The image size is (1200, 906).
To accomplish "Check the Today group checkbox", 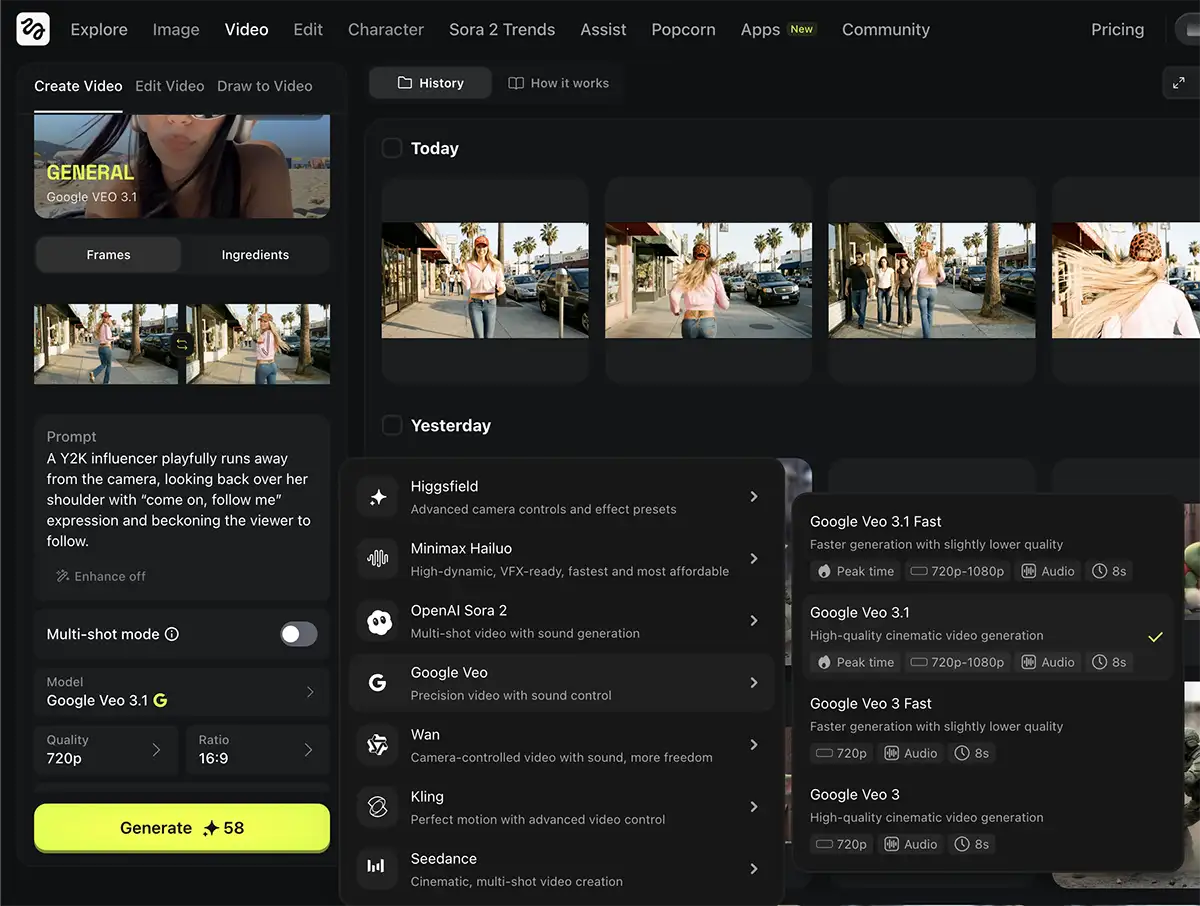I will click(x=392, y=148).
